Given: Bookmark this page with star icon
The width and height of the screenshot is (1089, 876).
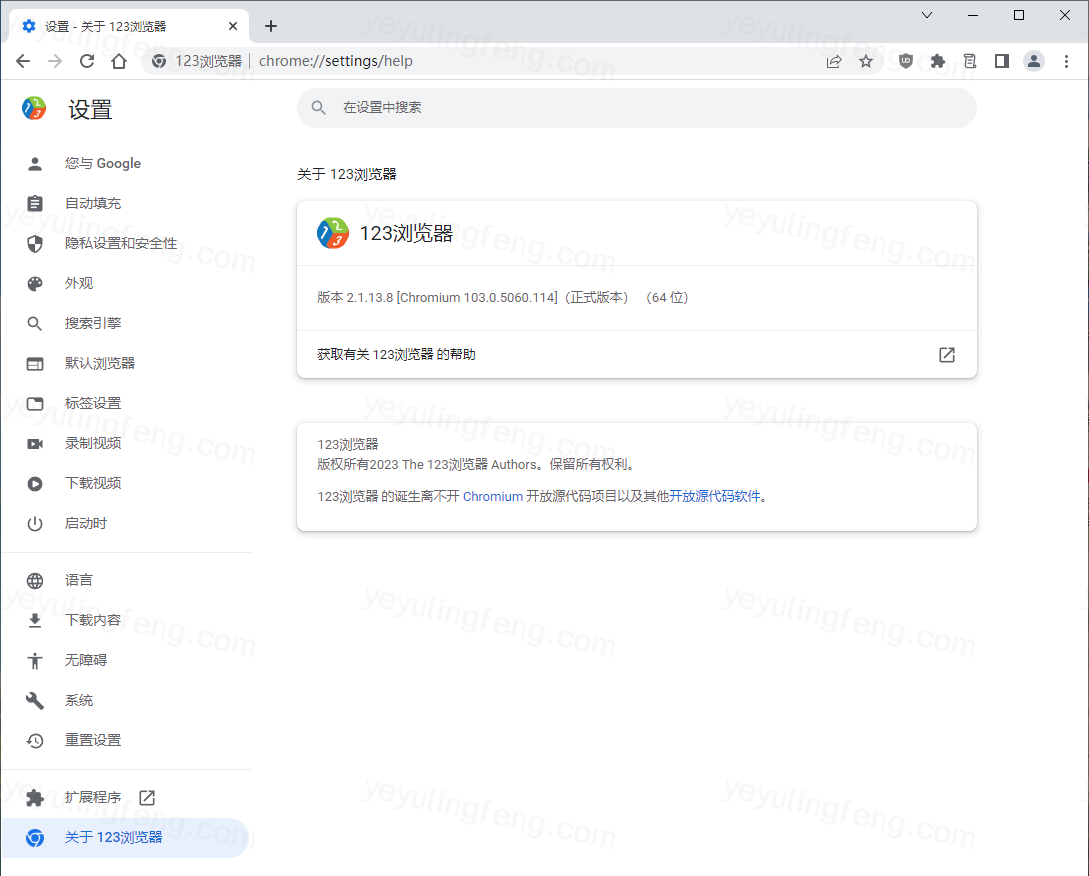Looking at the screenshot, I should 866,61.
